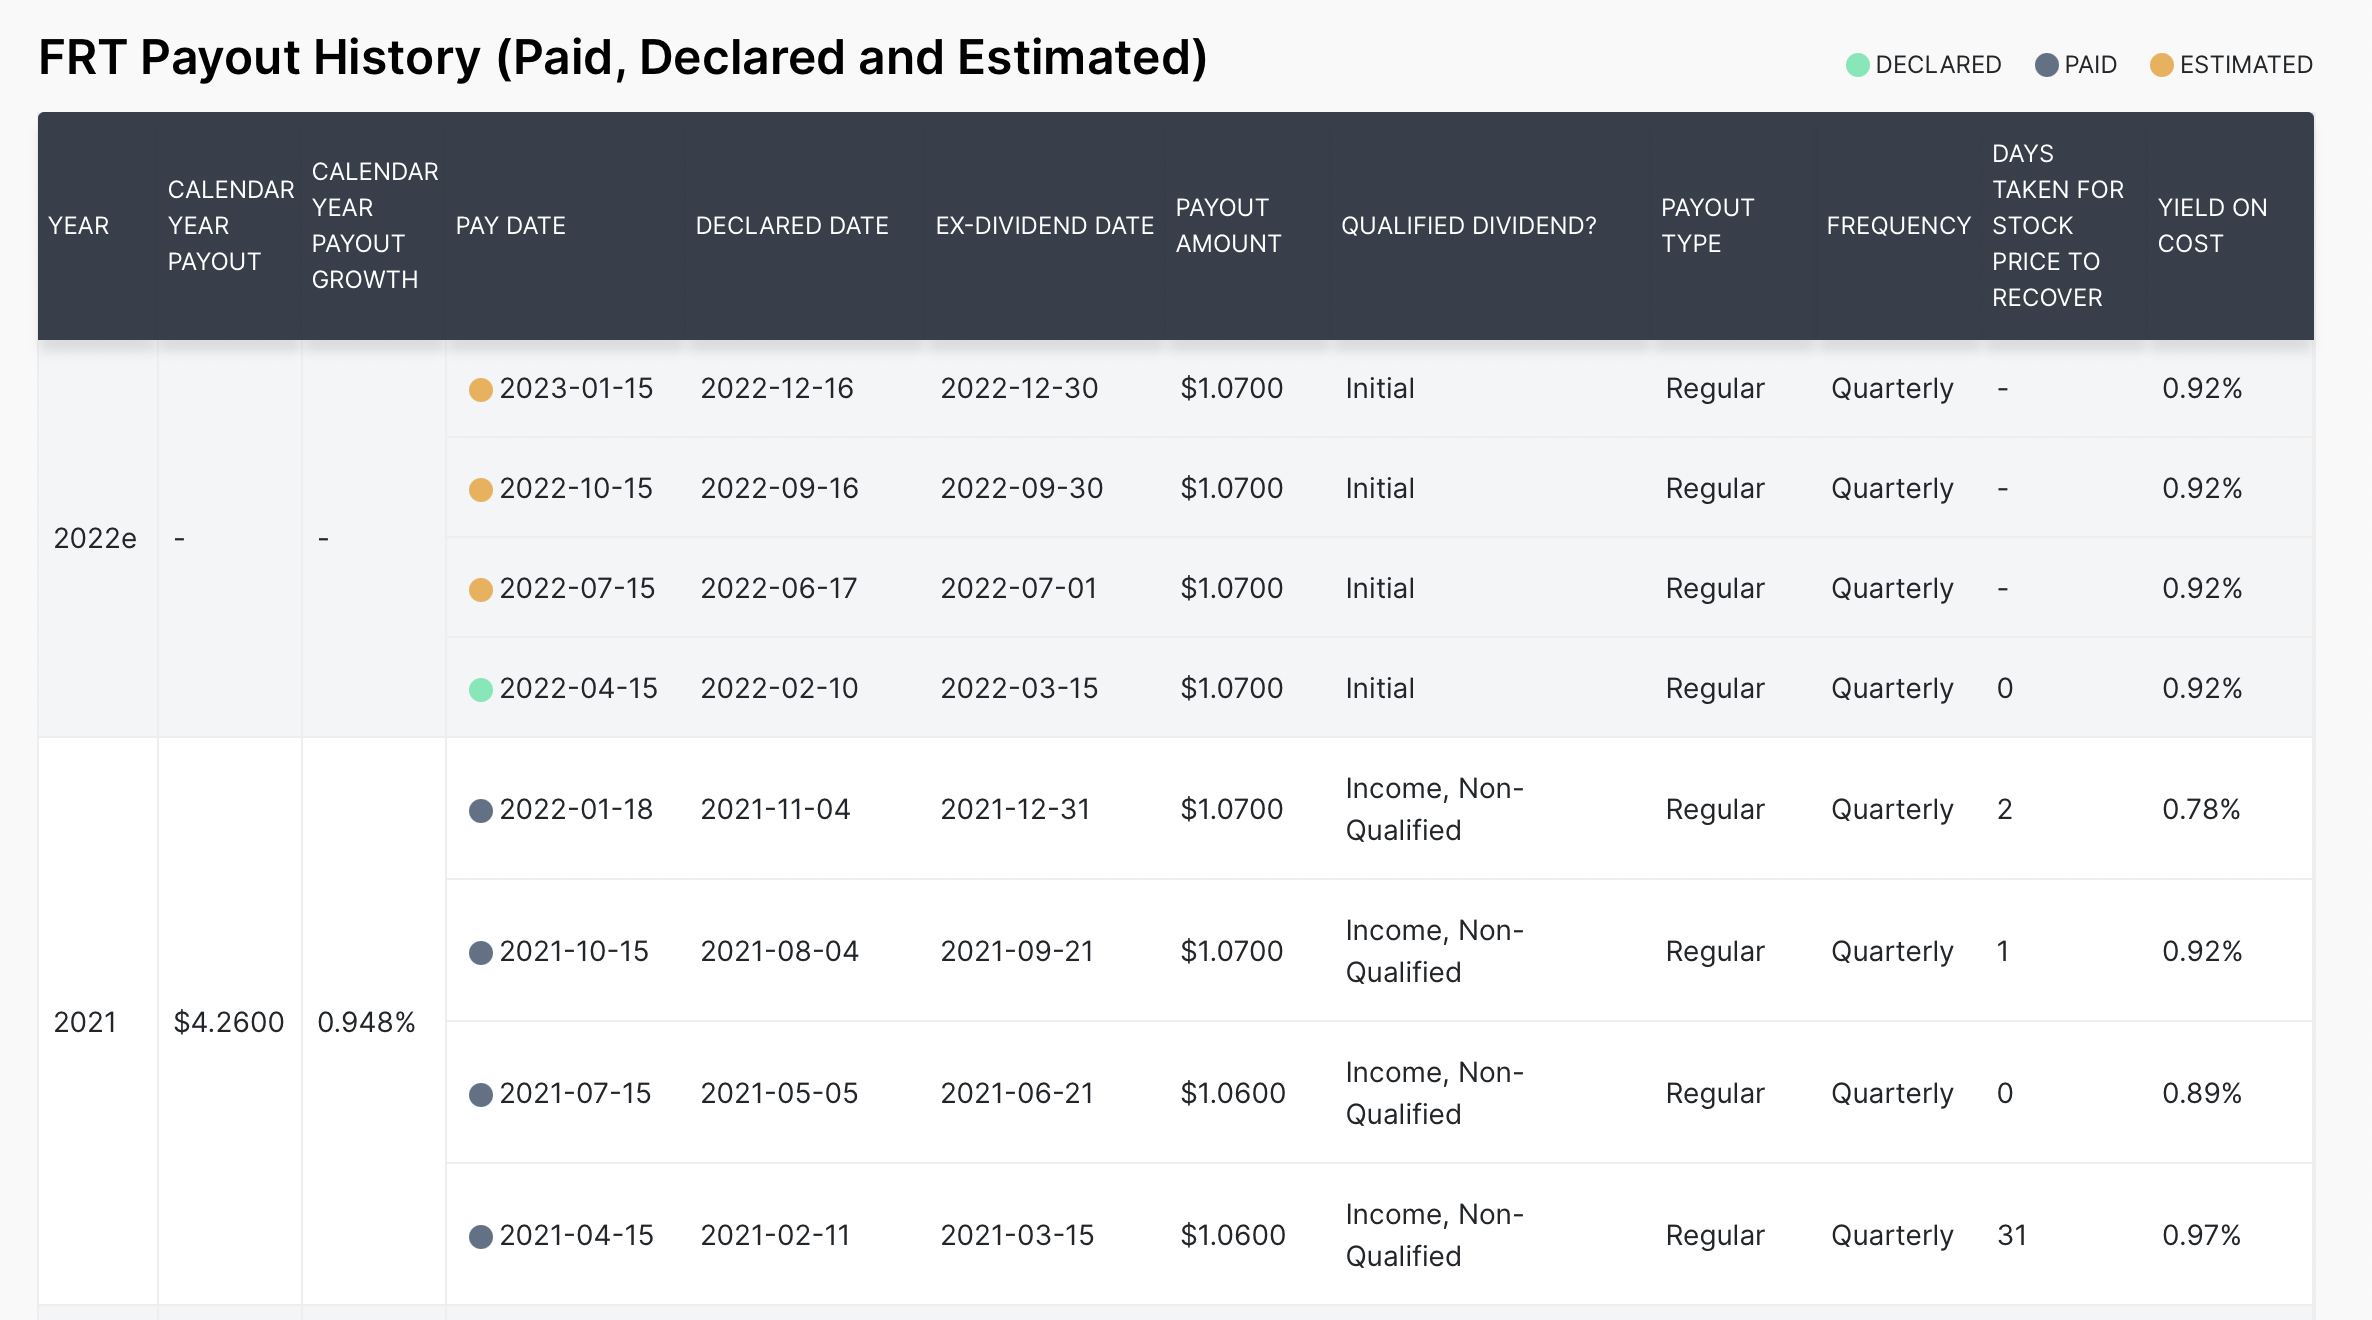Click the Payout Amount column header
The width and height of the screenshot is (2372, 1320).
click(x=1227, y=226)
